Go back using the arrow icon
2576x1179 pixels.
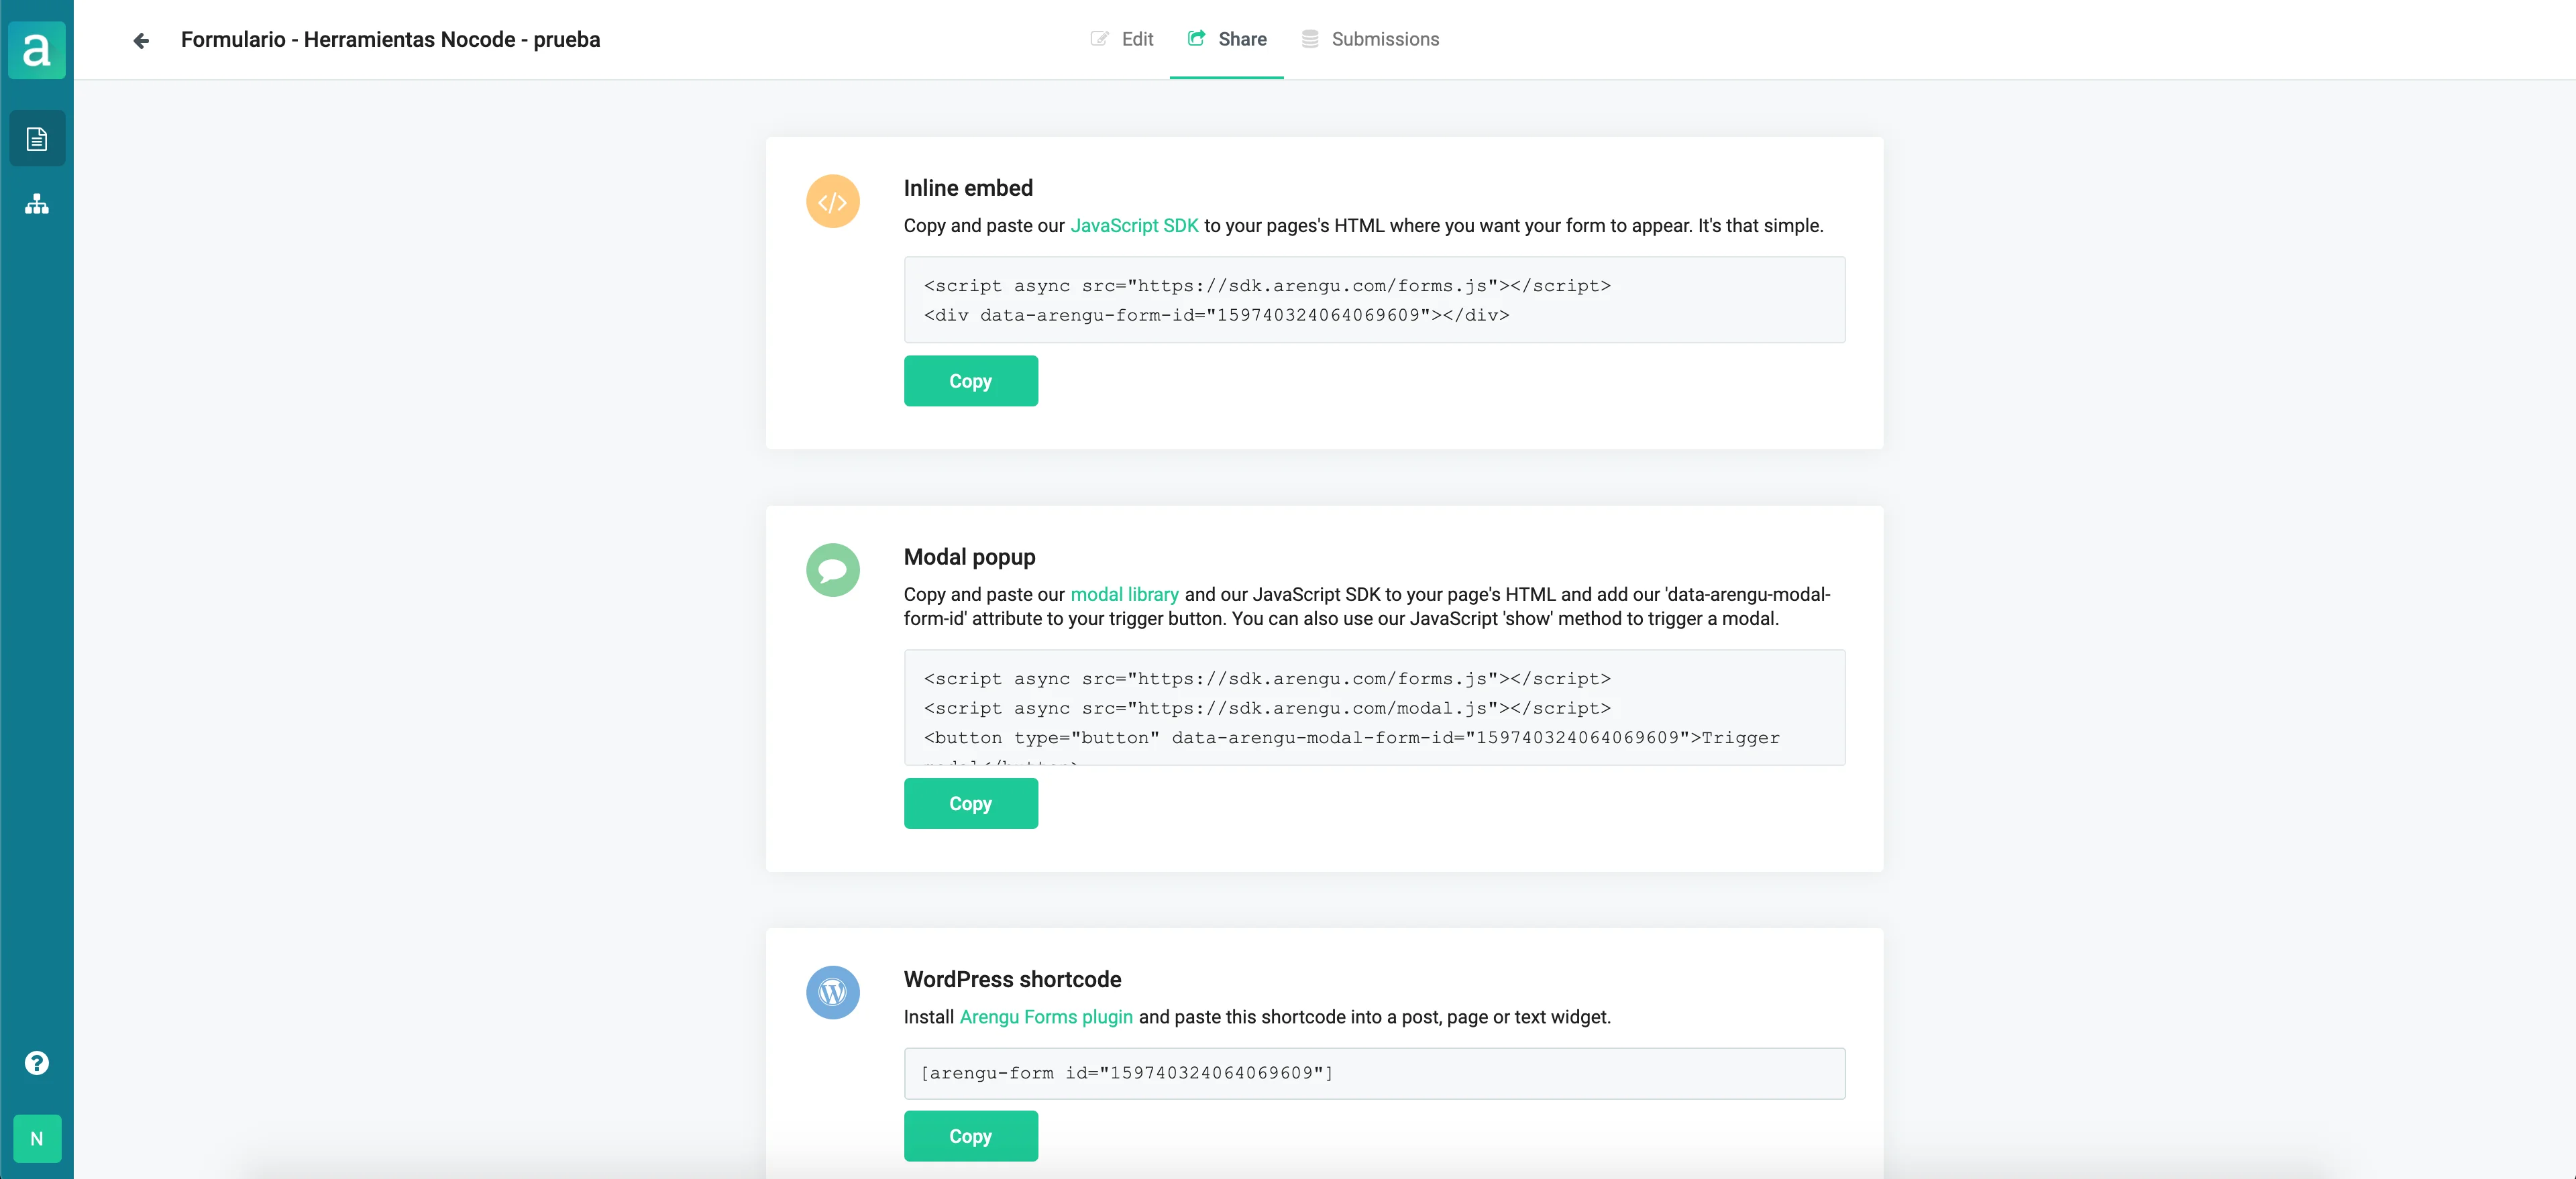pos(141,40)
